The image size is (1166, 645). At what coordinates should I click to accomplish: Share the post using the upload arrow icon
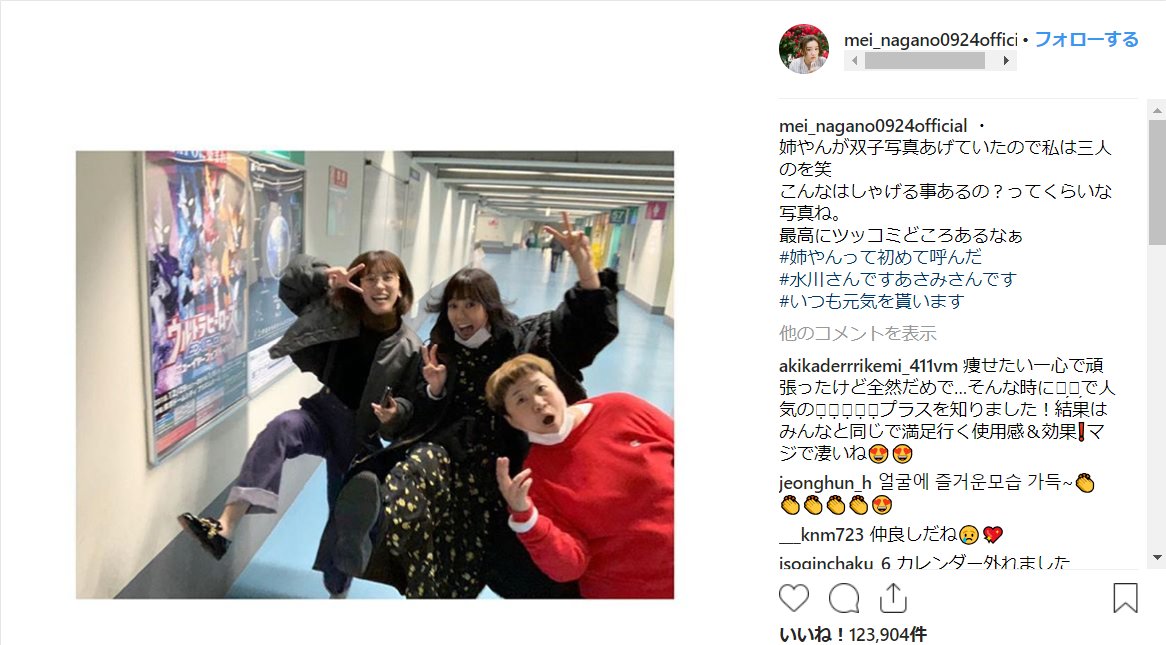(893, 598)
